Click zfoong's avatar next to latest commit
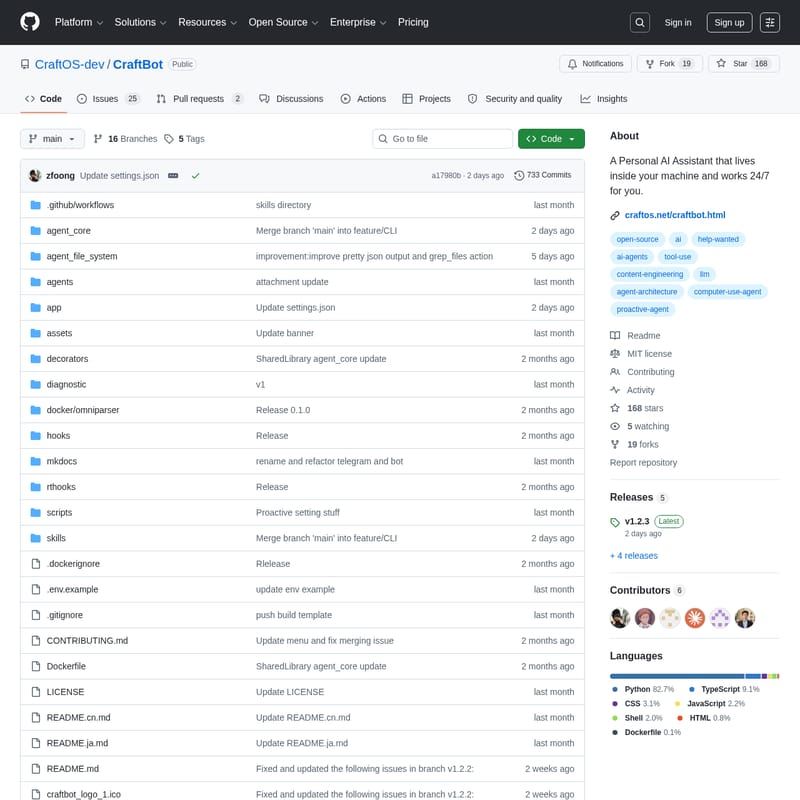Viewport: 800px width, 800px height. (x=35, y=175)
